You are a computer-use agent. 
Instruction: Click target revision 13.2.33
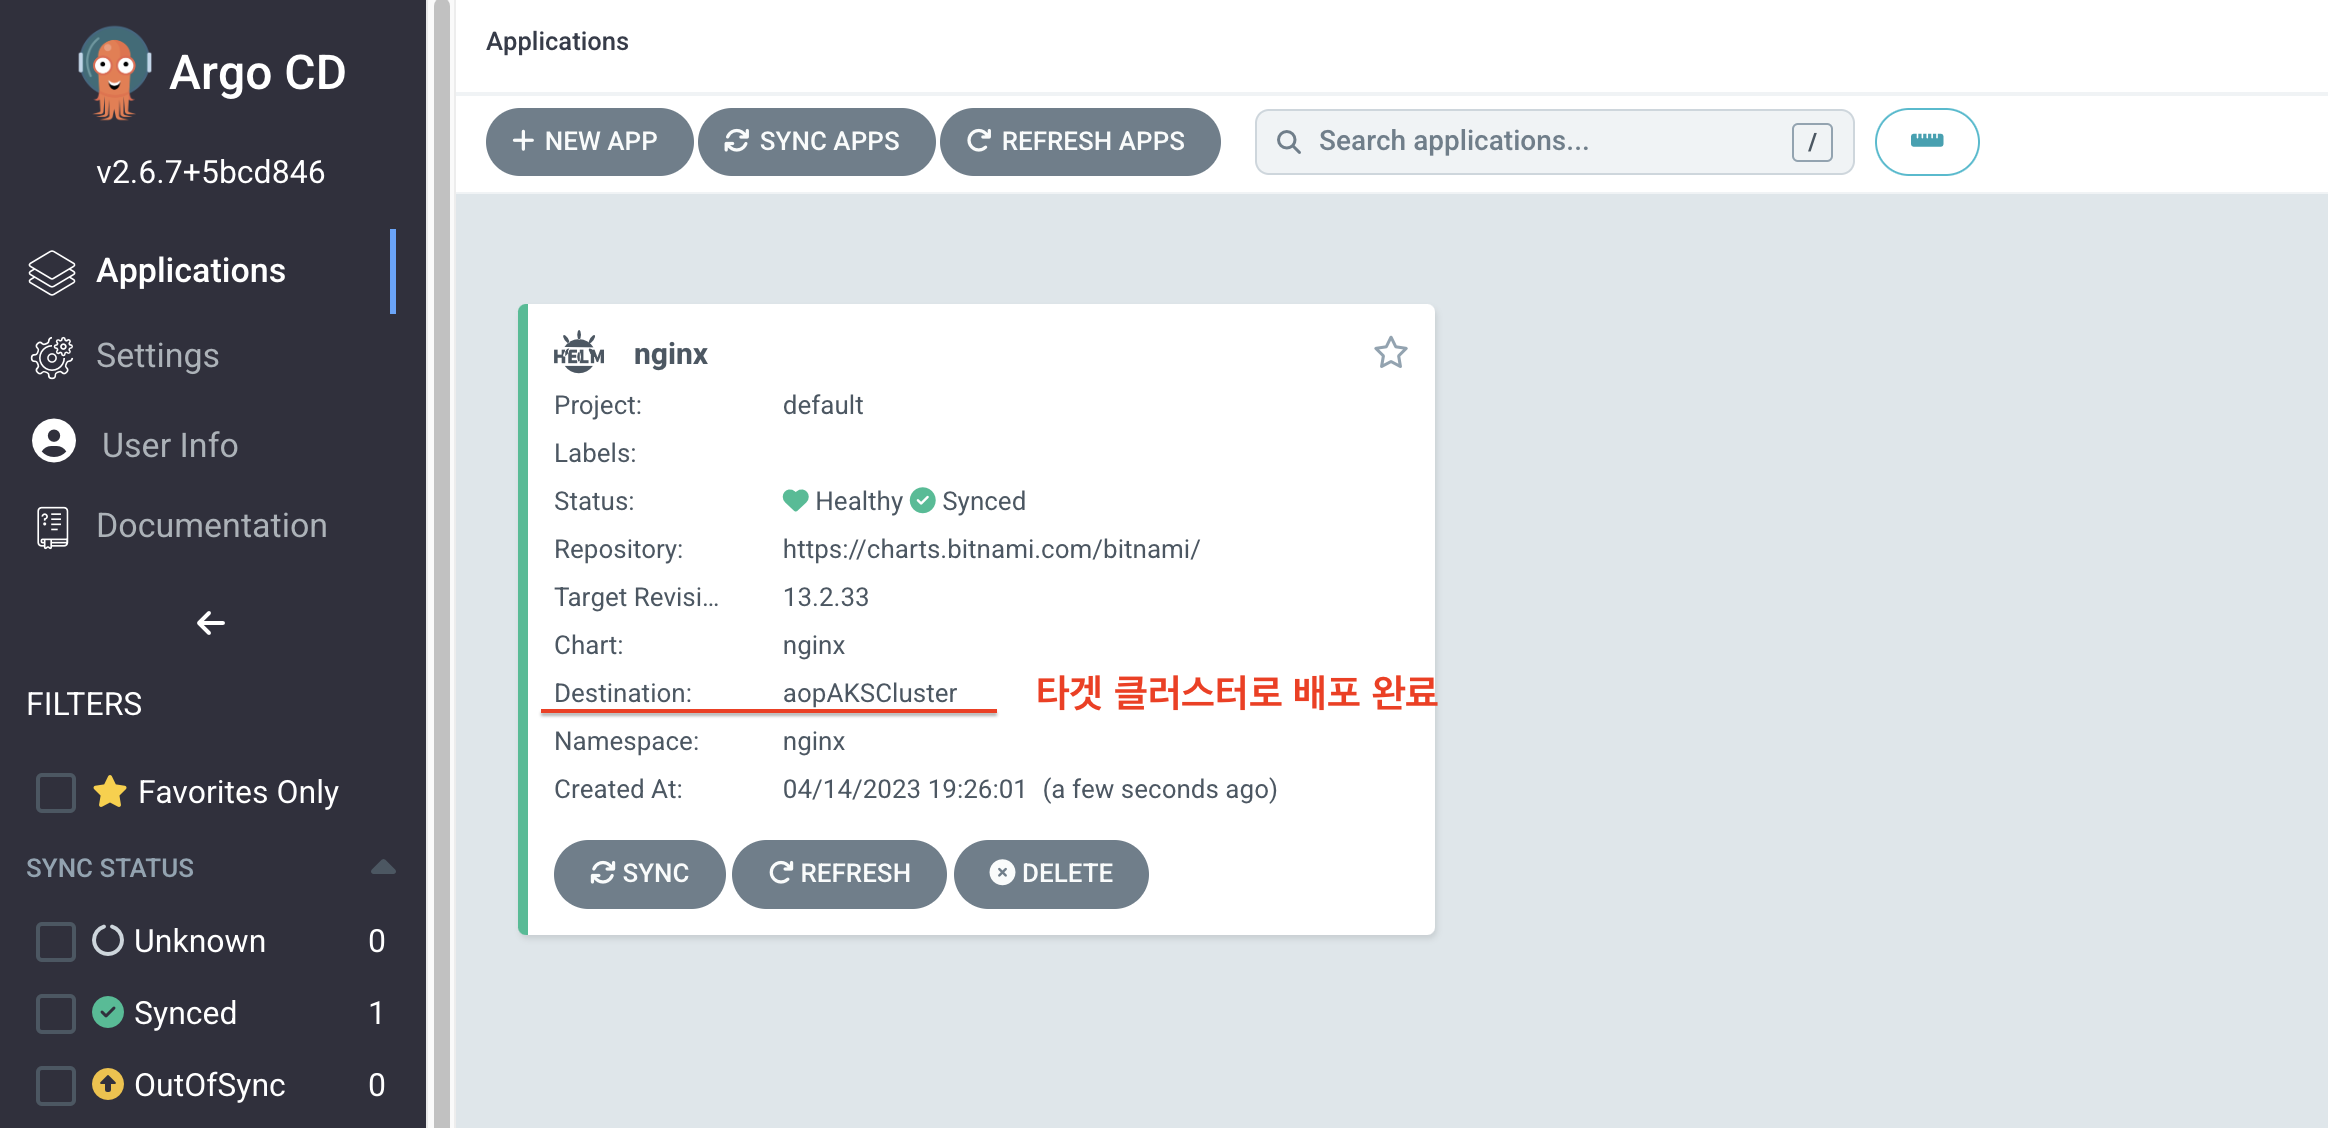pyautogui.click(x=826, y=597)
